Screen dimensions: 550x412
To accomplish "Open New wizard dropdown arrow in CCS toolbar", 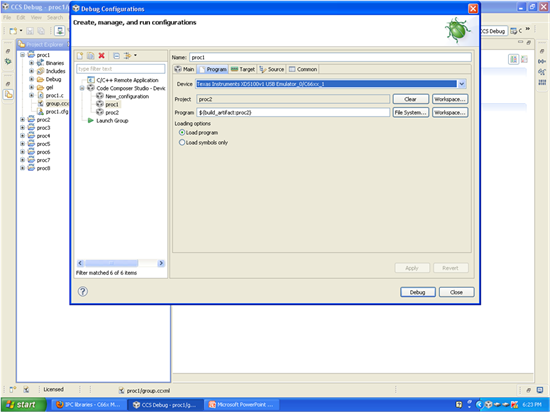I will tap(21, 31).
